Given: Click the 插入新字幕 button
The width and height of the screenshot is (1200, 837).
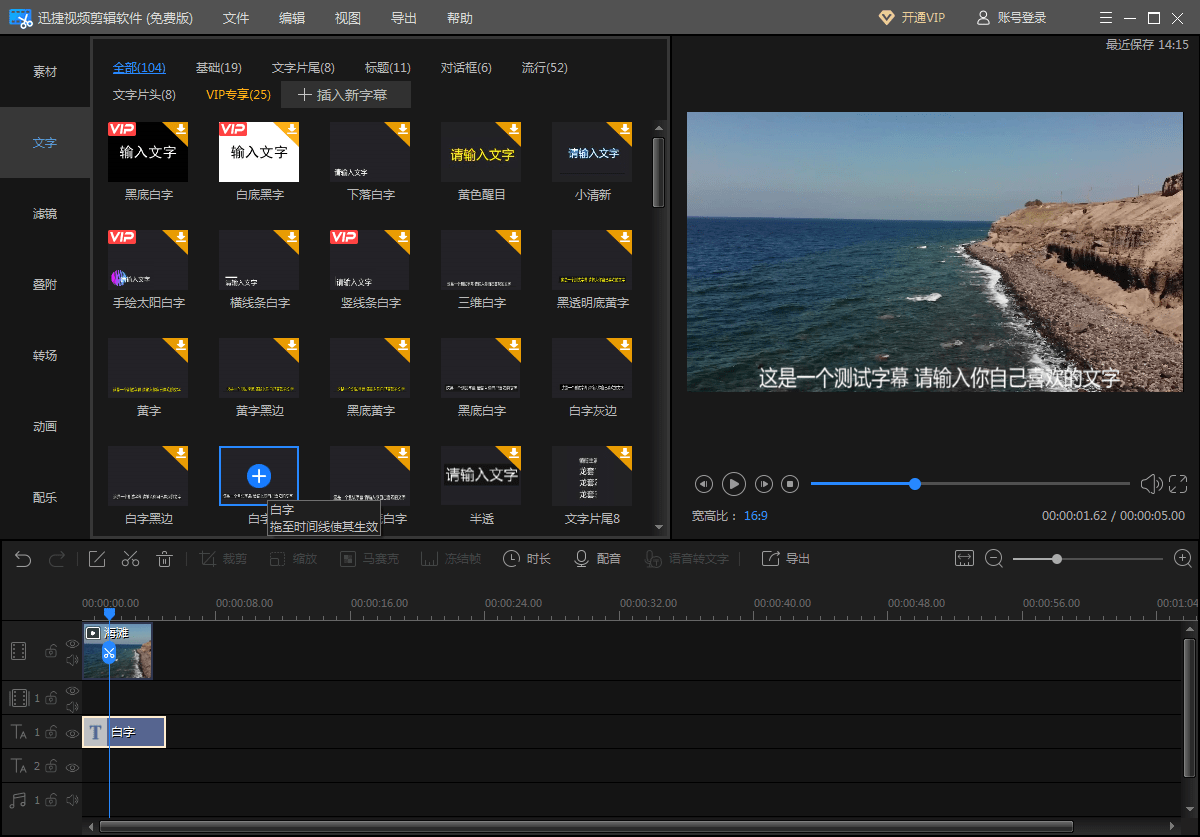Looking at the screenshot, I should (x=346, y=95).
